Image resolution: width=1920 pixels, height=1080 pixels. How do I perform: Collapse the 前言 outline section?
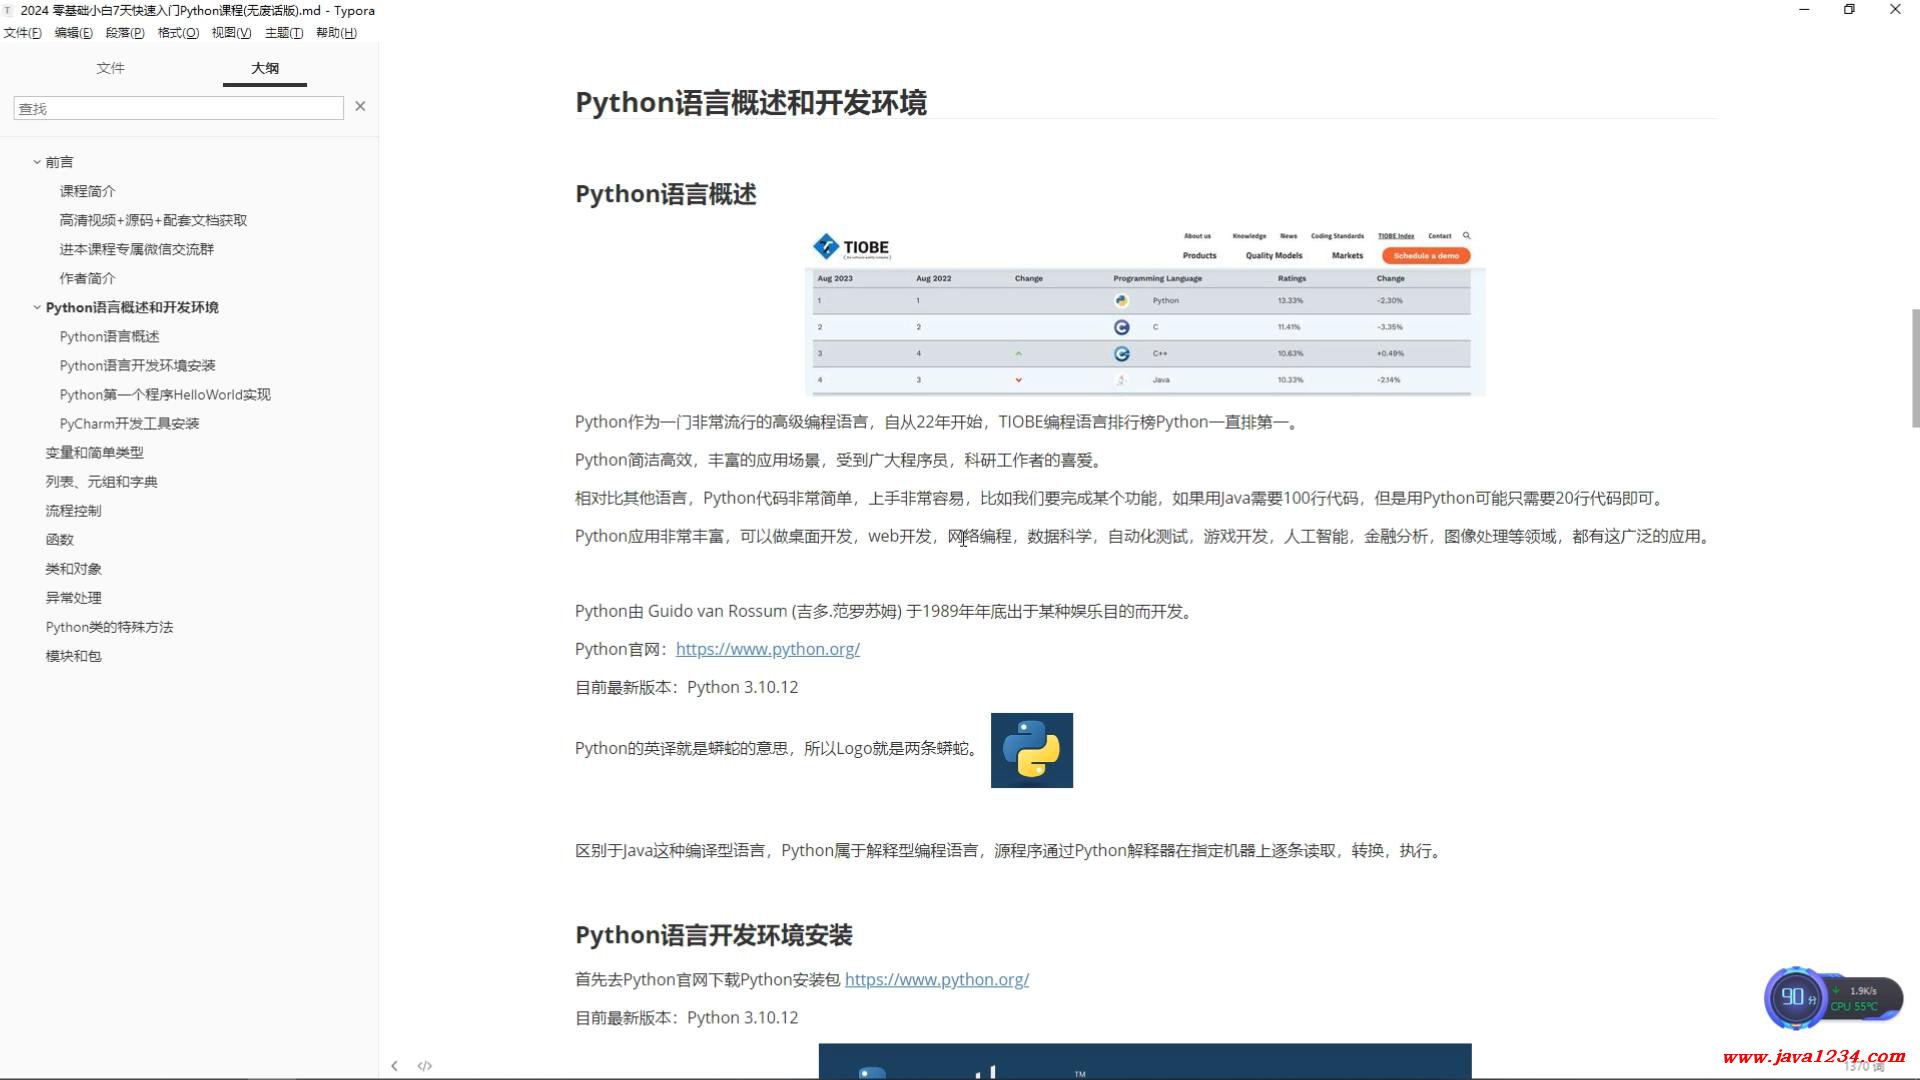click(37, 162)
